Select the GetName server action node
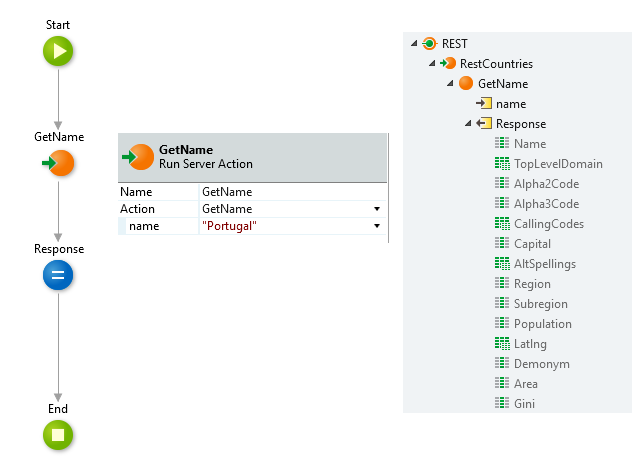 pyautogui.click(x=59, y=163)
